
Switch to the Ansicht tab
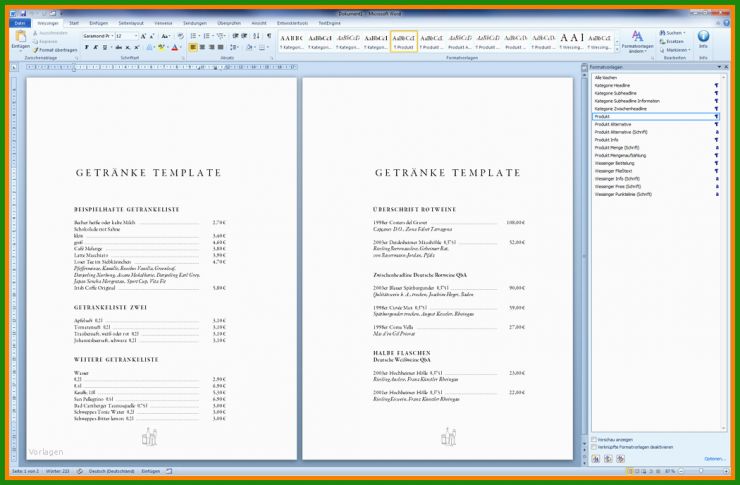[259, 23]
